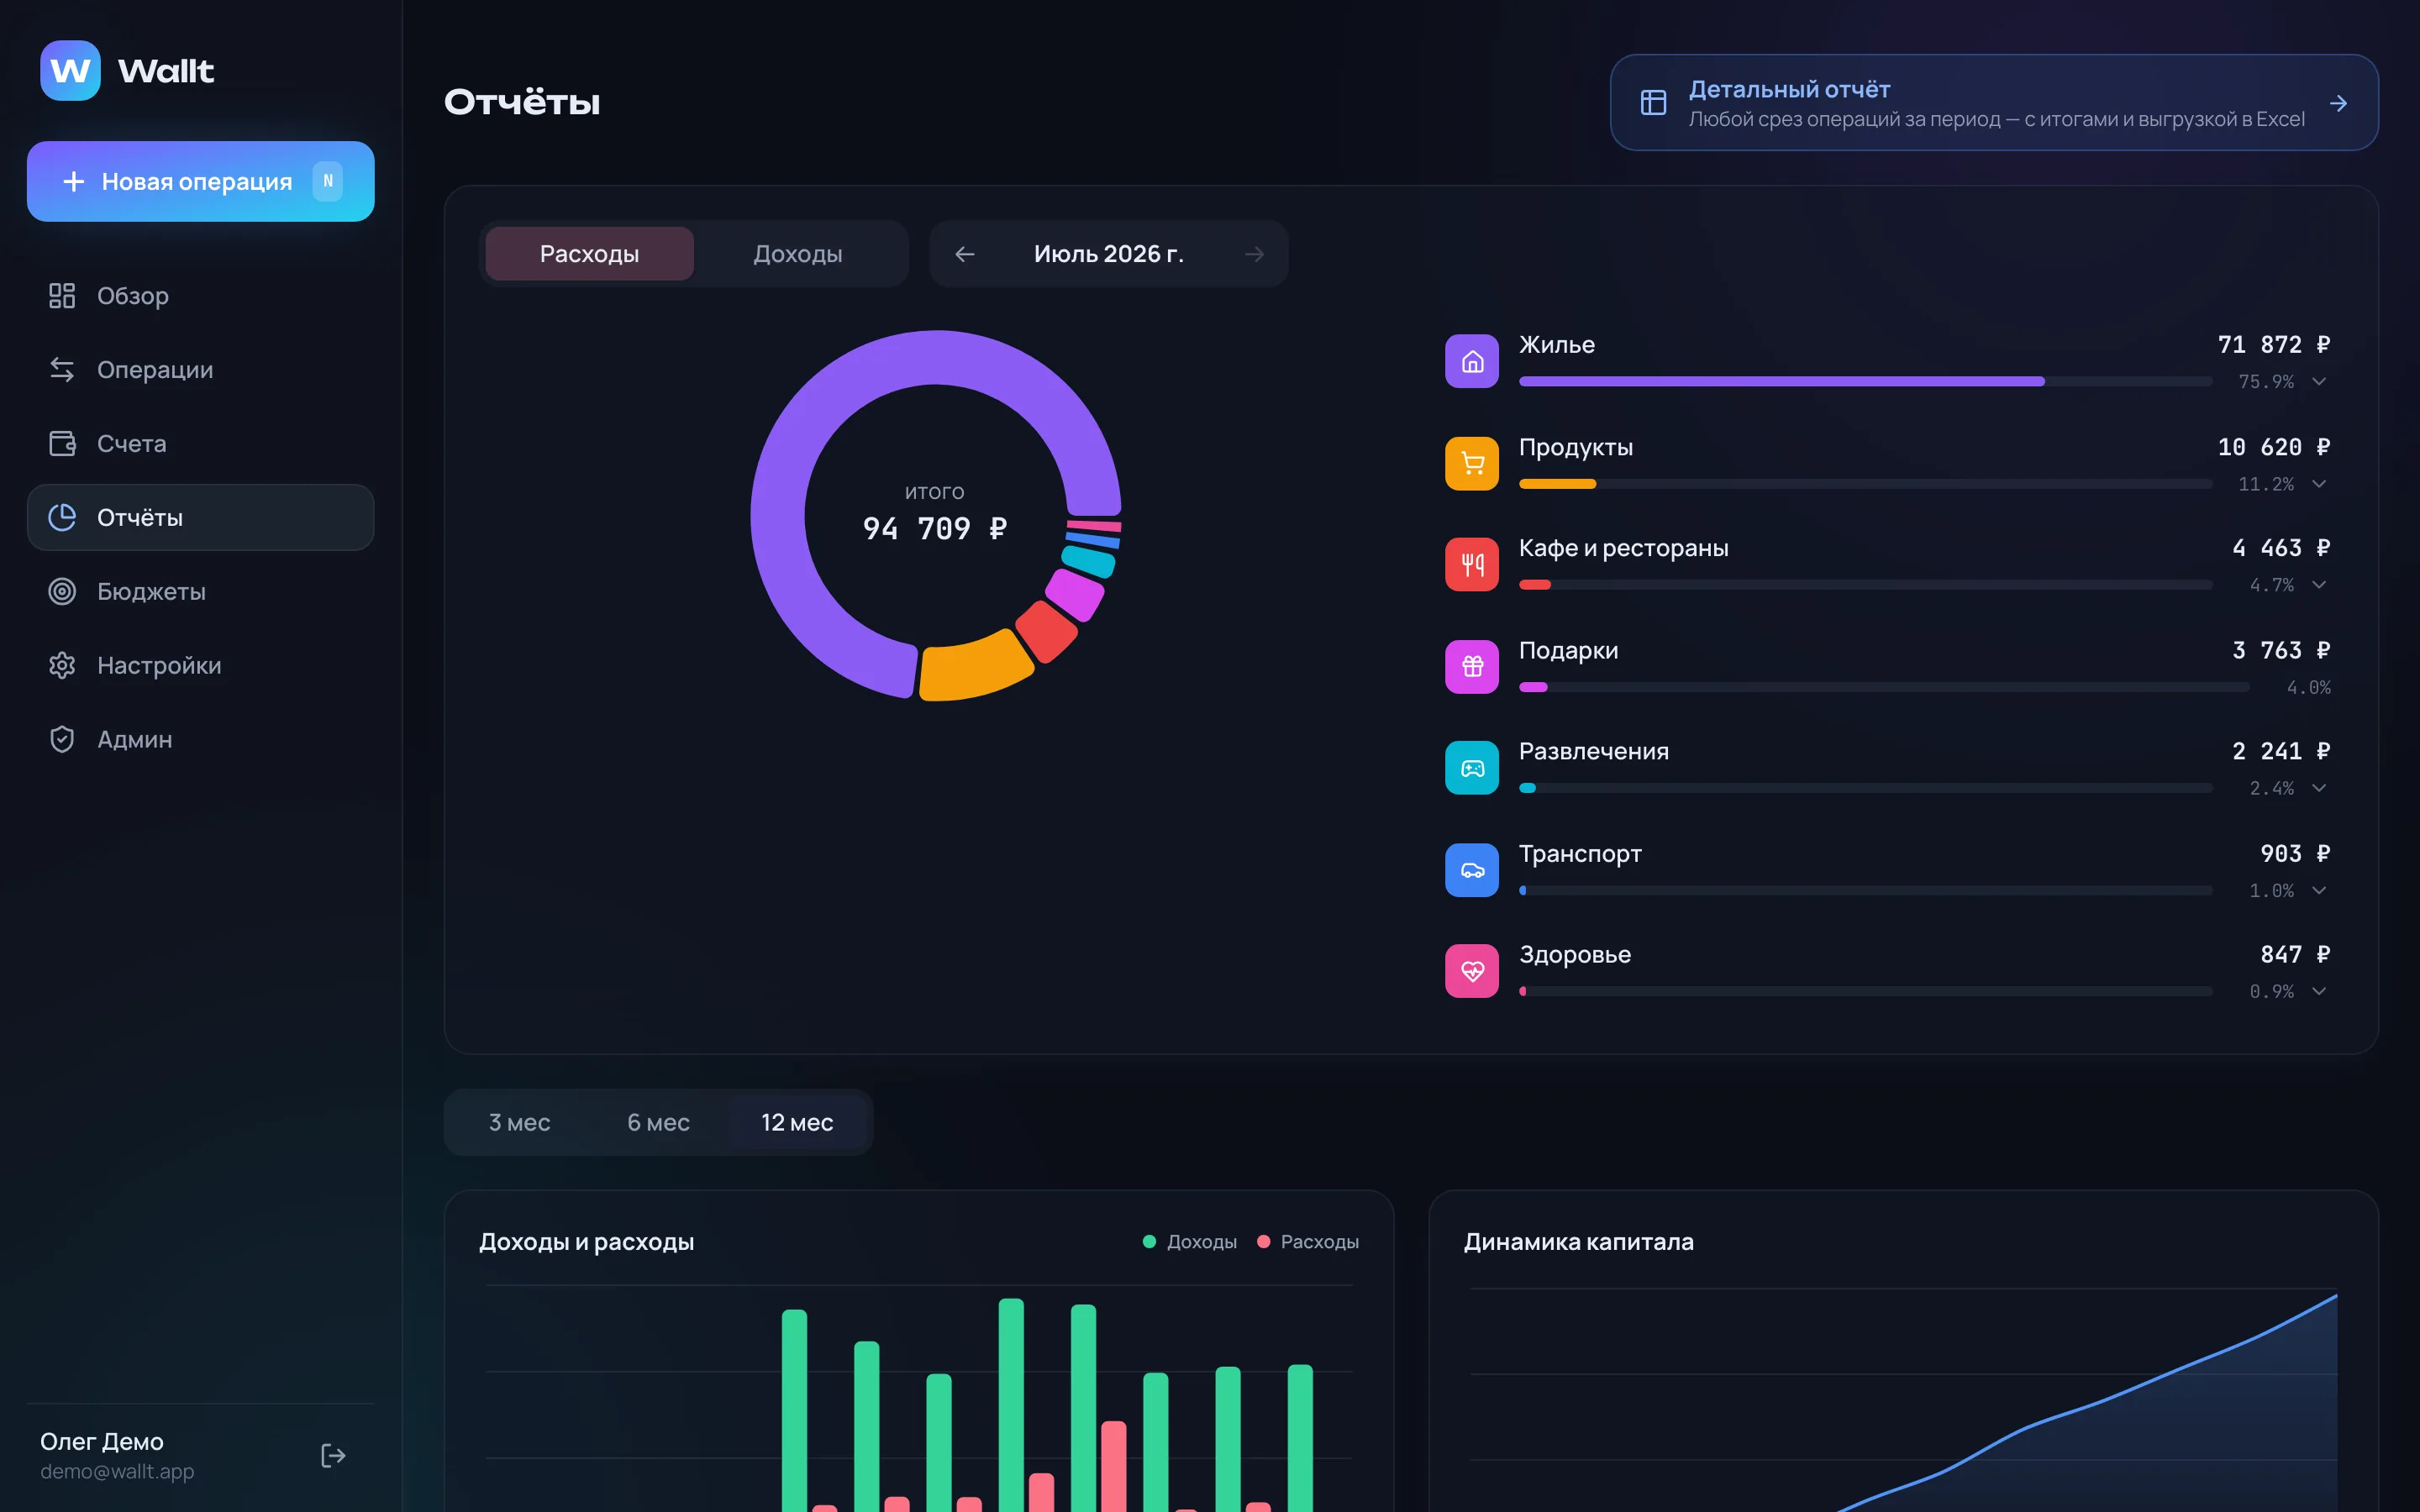Click the demo@wallt.app email

(117, 1472)
